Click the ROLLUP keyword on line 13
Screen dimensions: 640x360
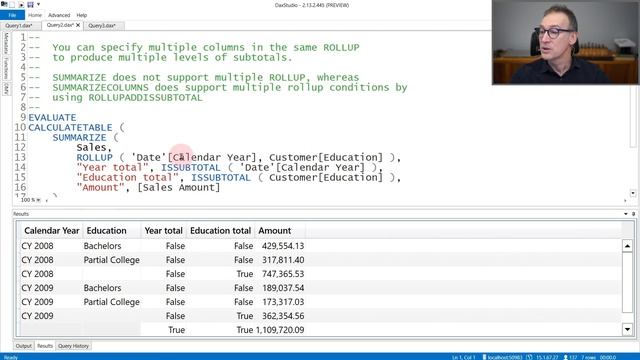pyautogui.click(x=94, y=157)
